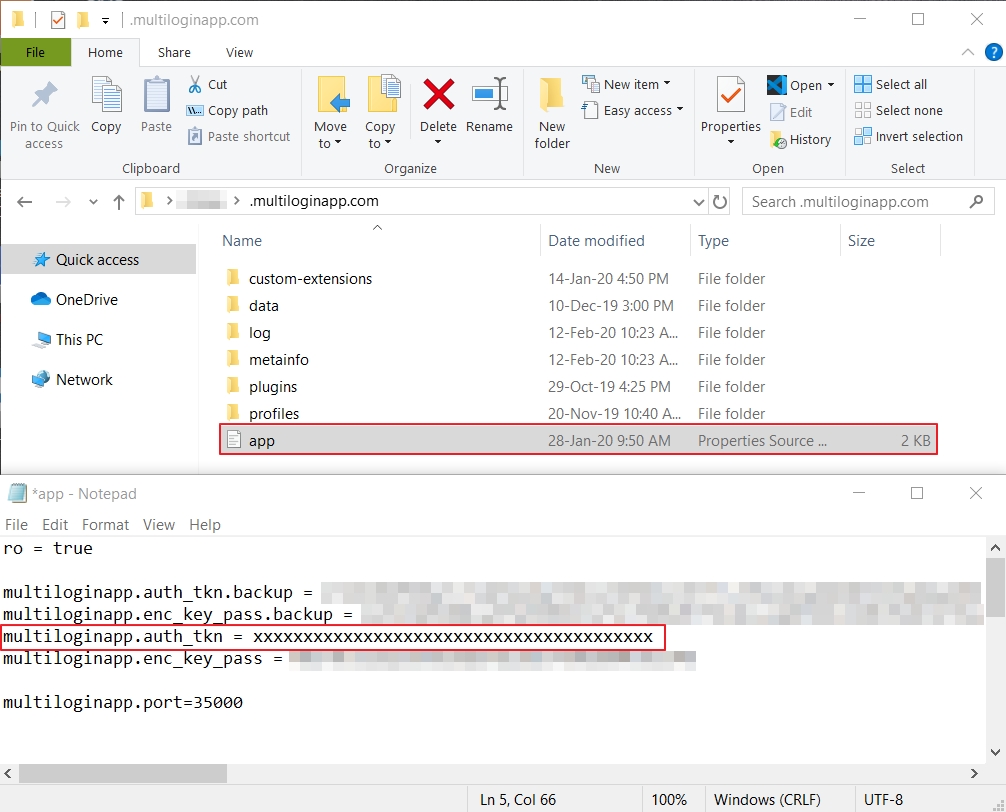Switch to the View ribbon tab

pyautogui.click(x=239, y=52)
